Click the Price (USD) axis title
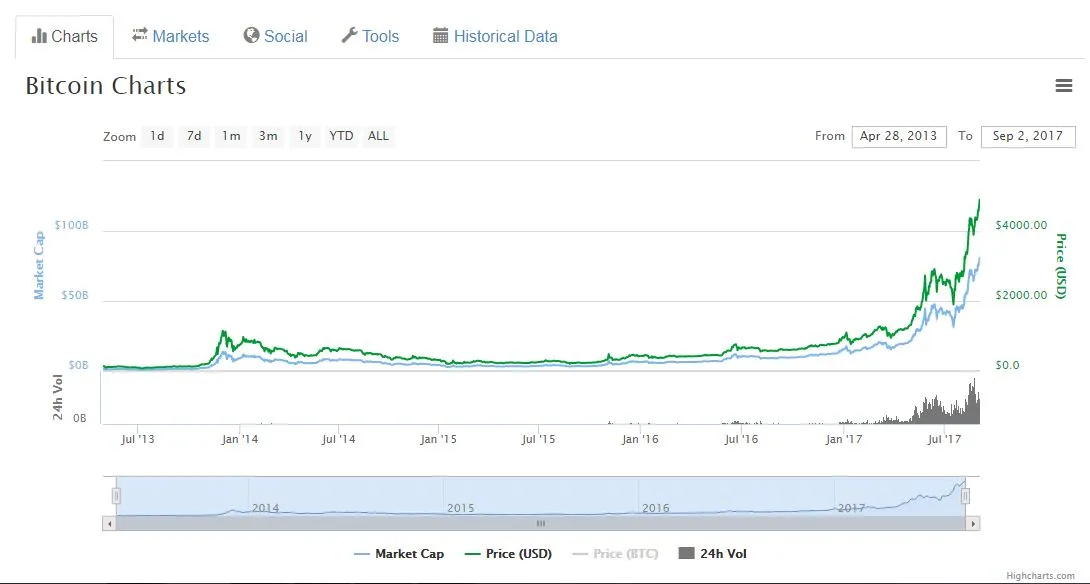1090x584 pixels. point(1061,266)
